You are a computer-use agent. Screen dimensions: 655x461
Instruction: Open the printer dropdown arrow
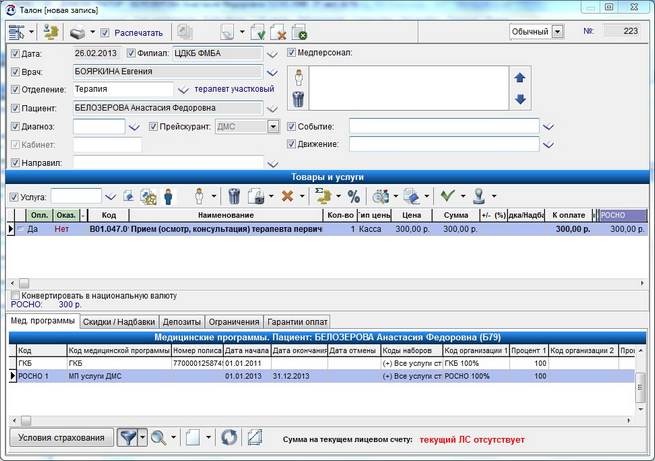tap(93, 32)
